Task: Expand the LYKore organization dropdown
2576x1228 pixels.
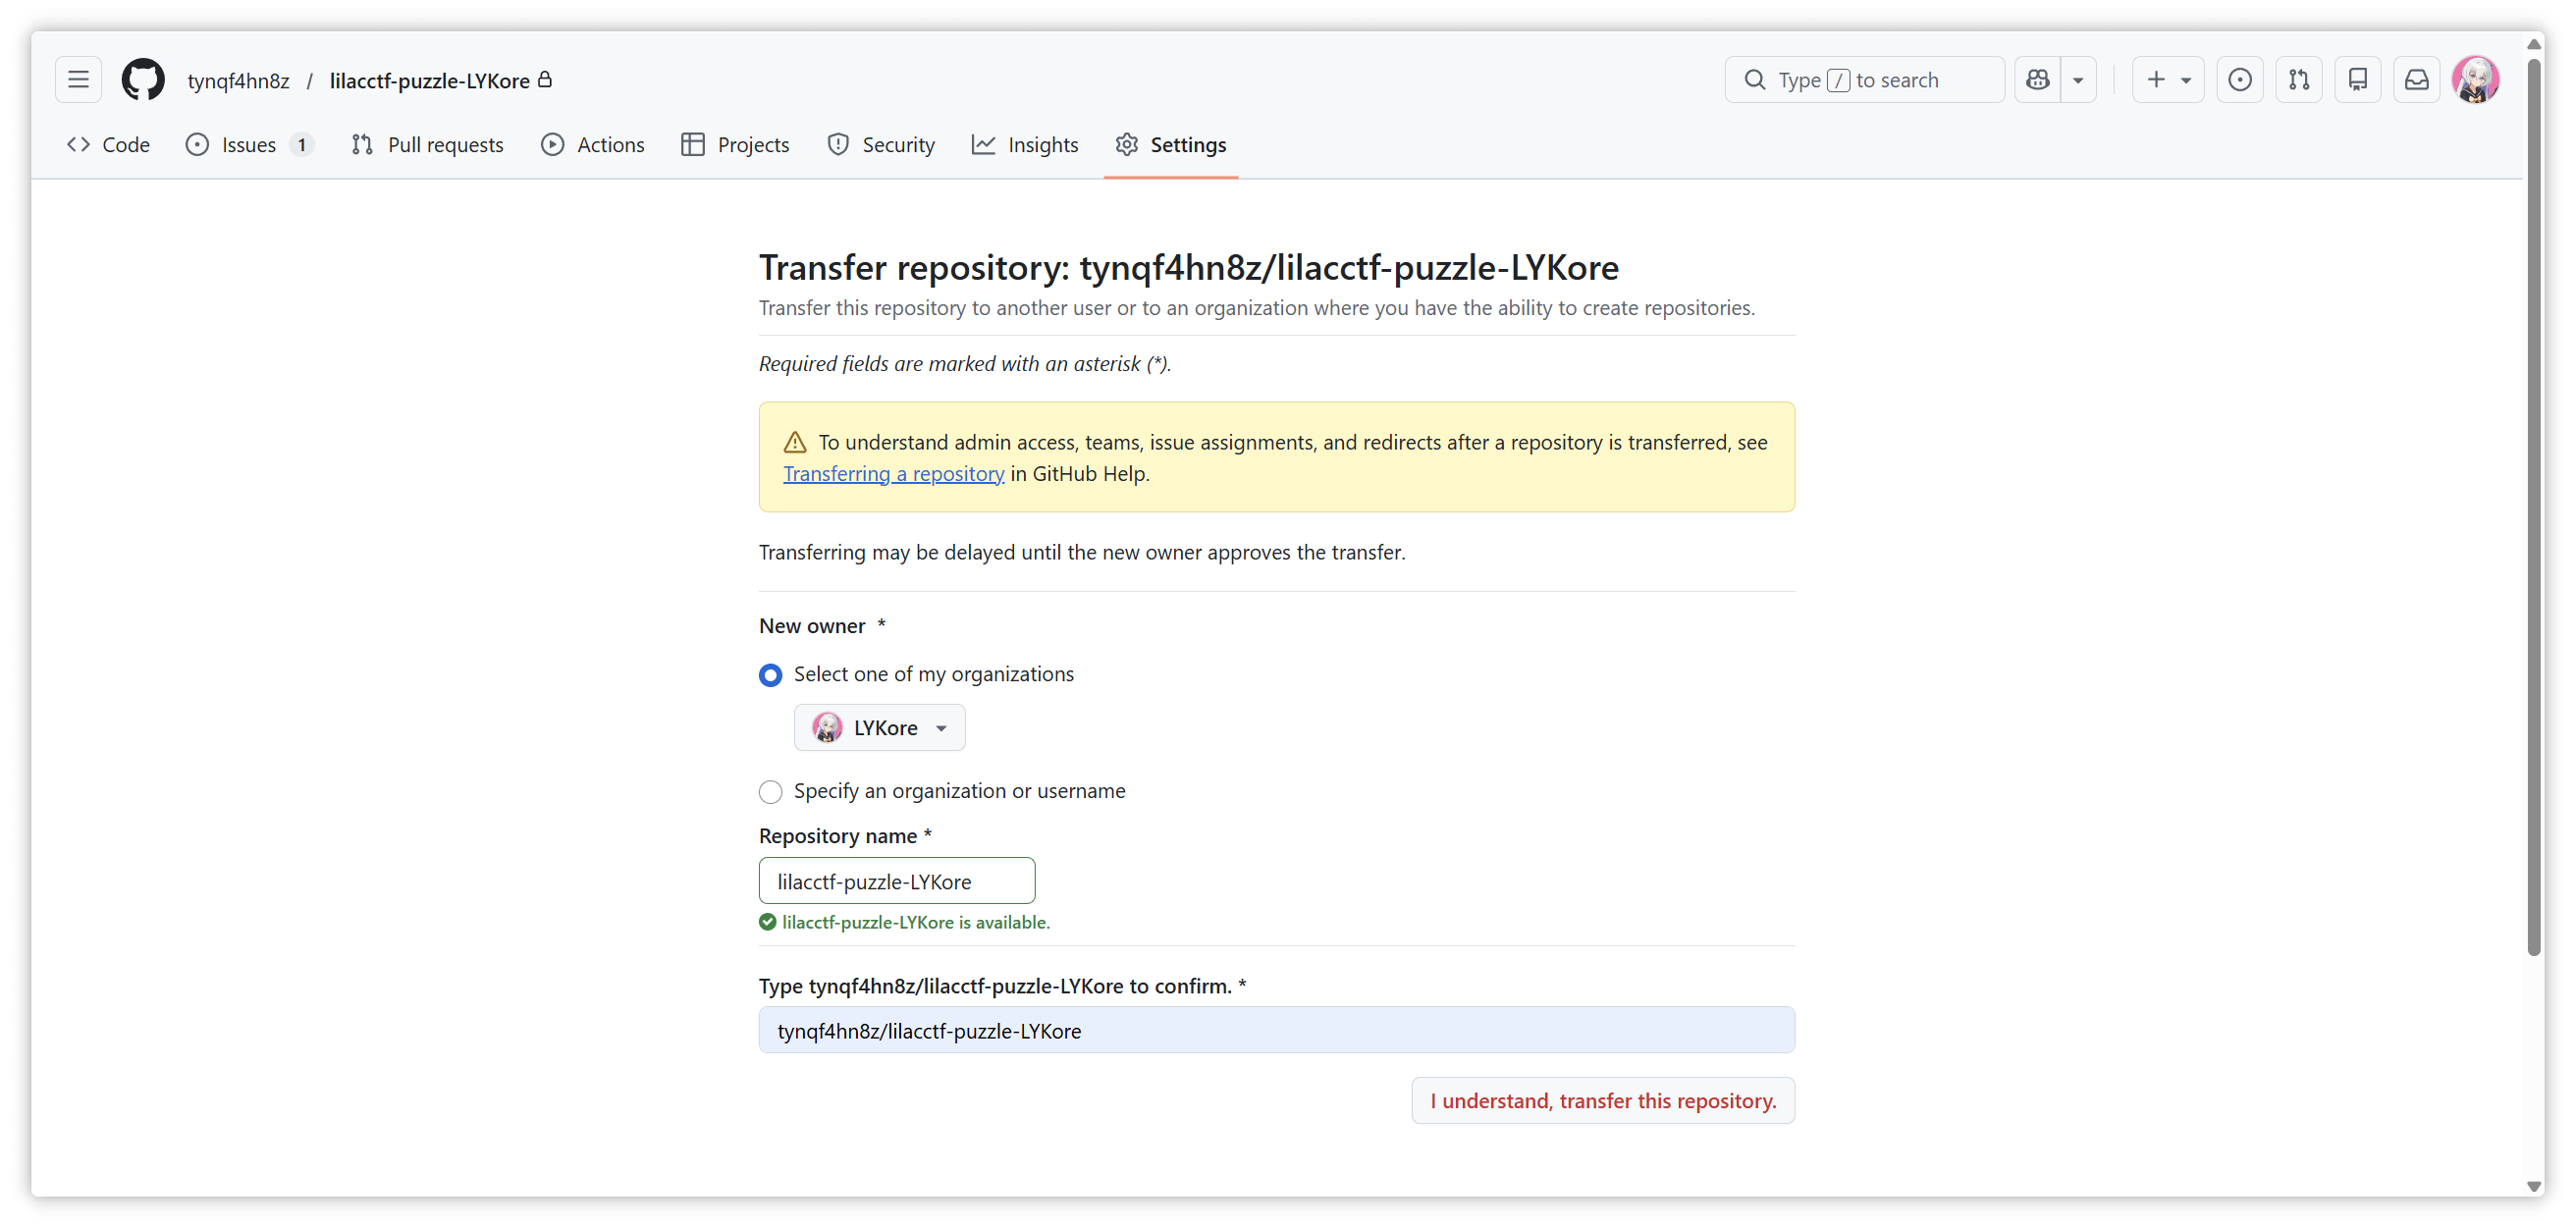Action: [880, 728]
